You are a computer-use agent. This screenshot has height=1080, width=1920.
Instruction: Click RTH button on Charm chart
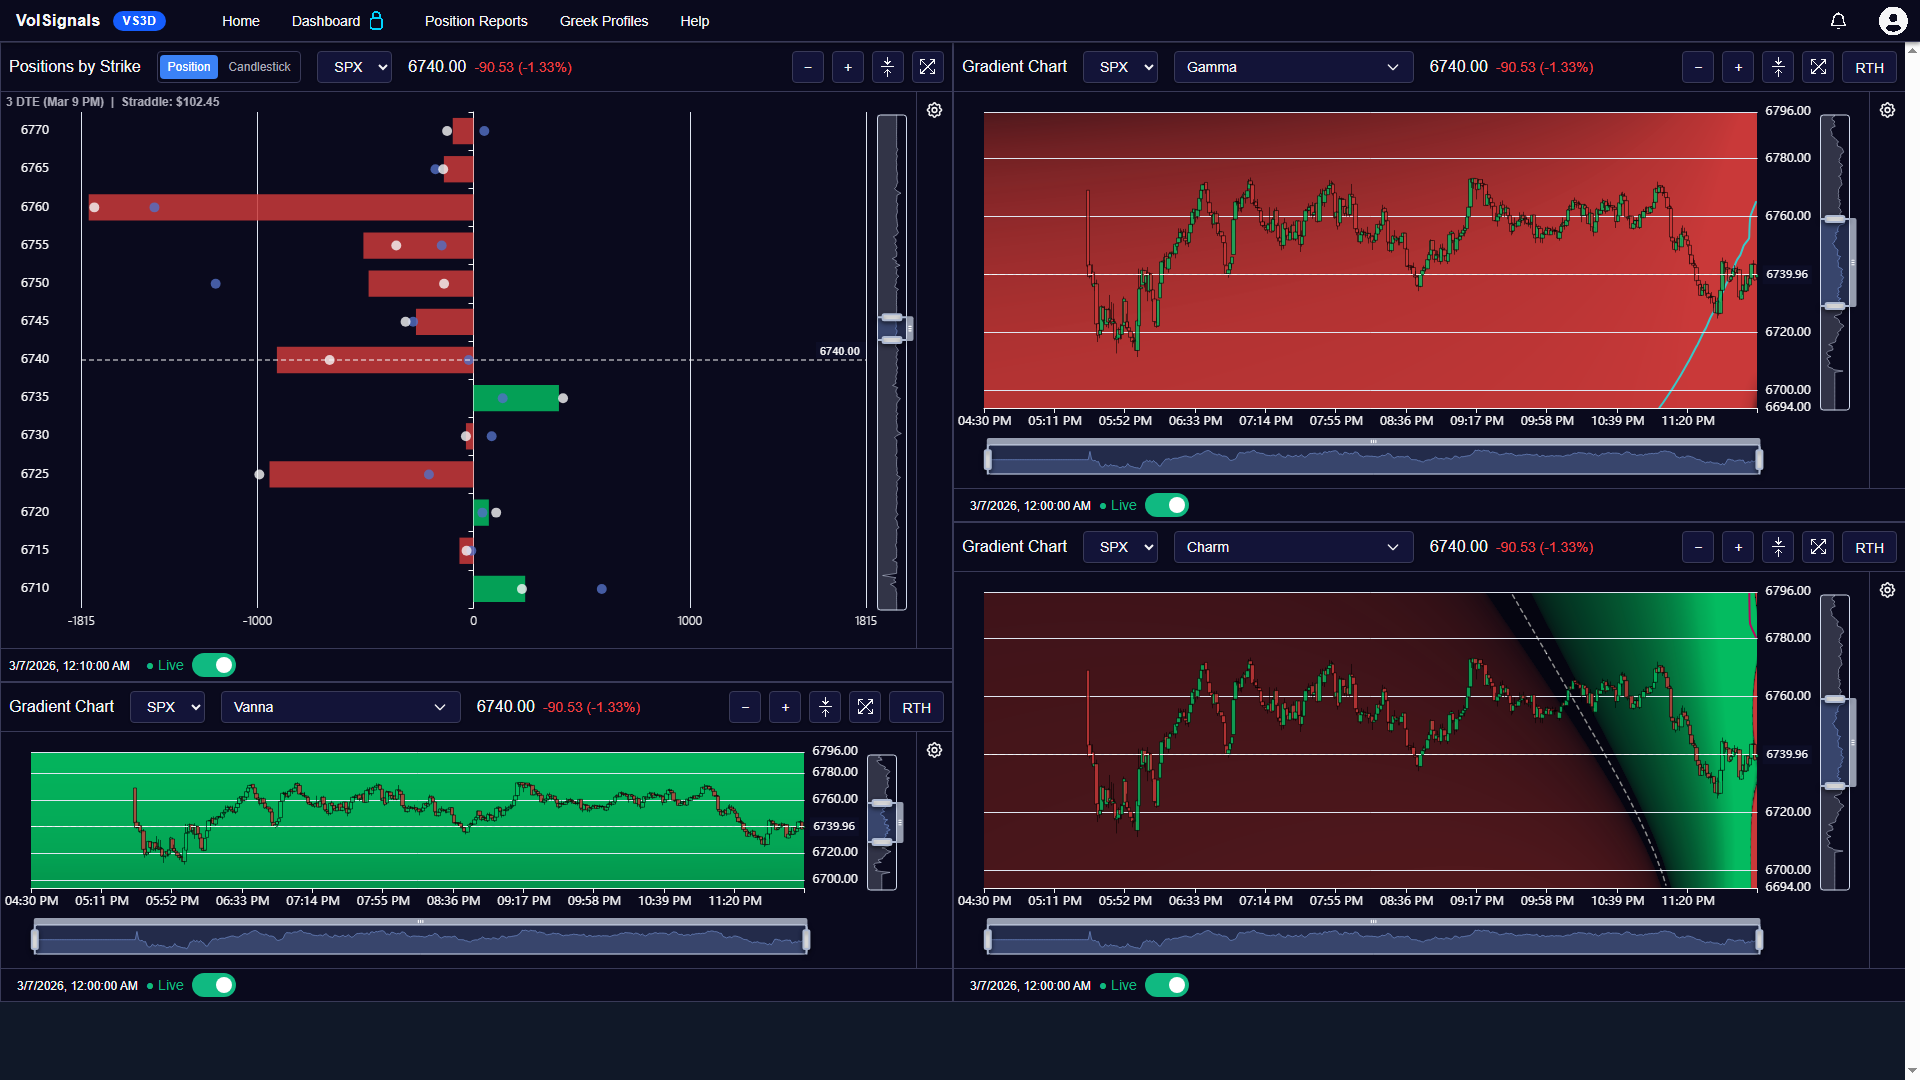[x=1869, y=547]
